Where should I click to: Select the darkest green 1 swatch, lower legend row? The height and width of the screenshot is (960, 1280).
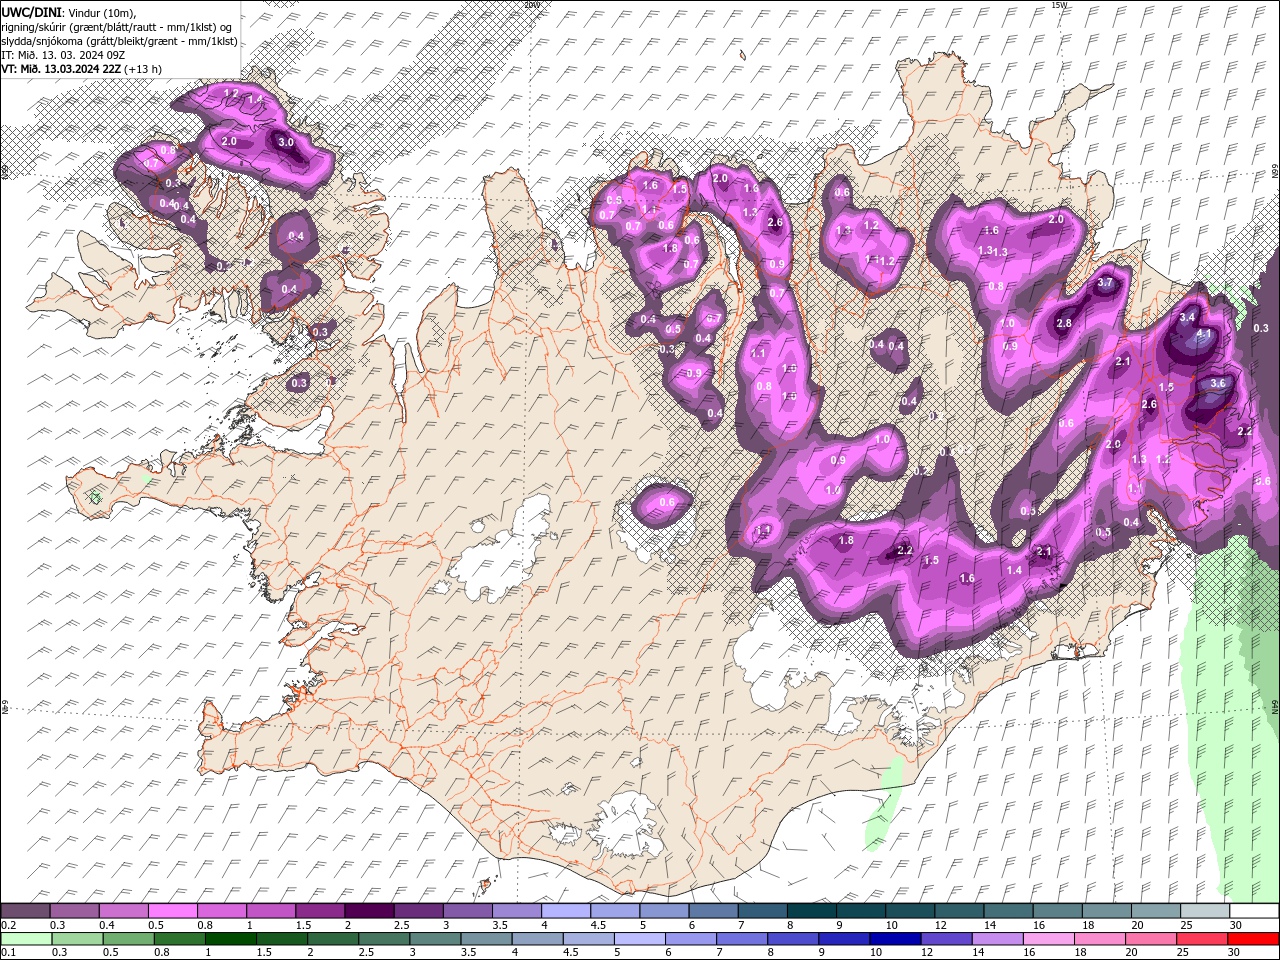(230, 939)
